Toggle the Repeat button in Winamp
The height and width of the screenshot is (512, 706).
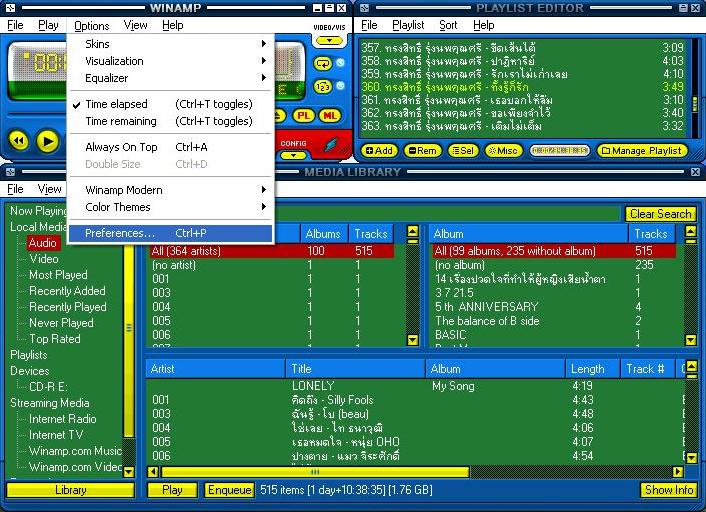323,63
